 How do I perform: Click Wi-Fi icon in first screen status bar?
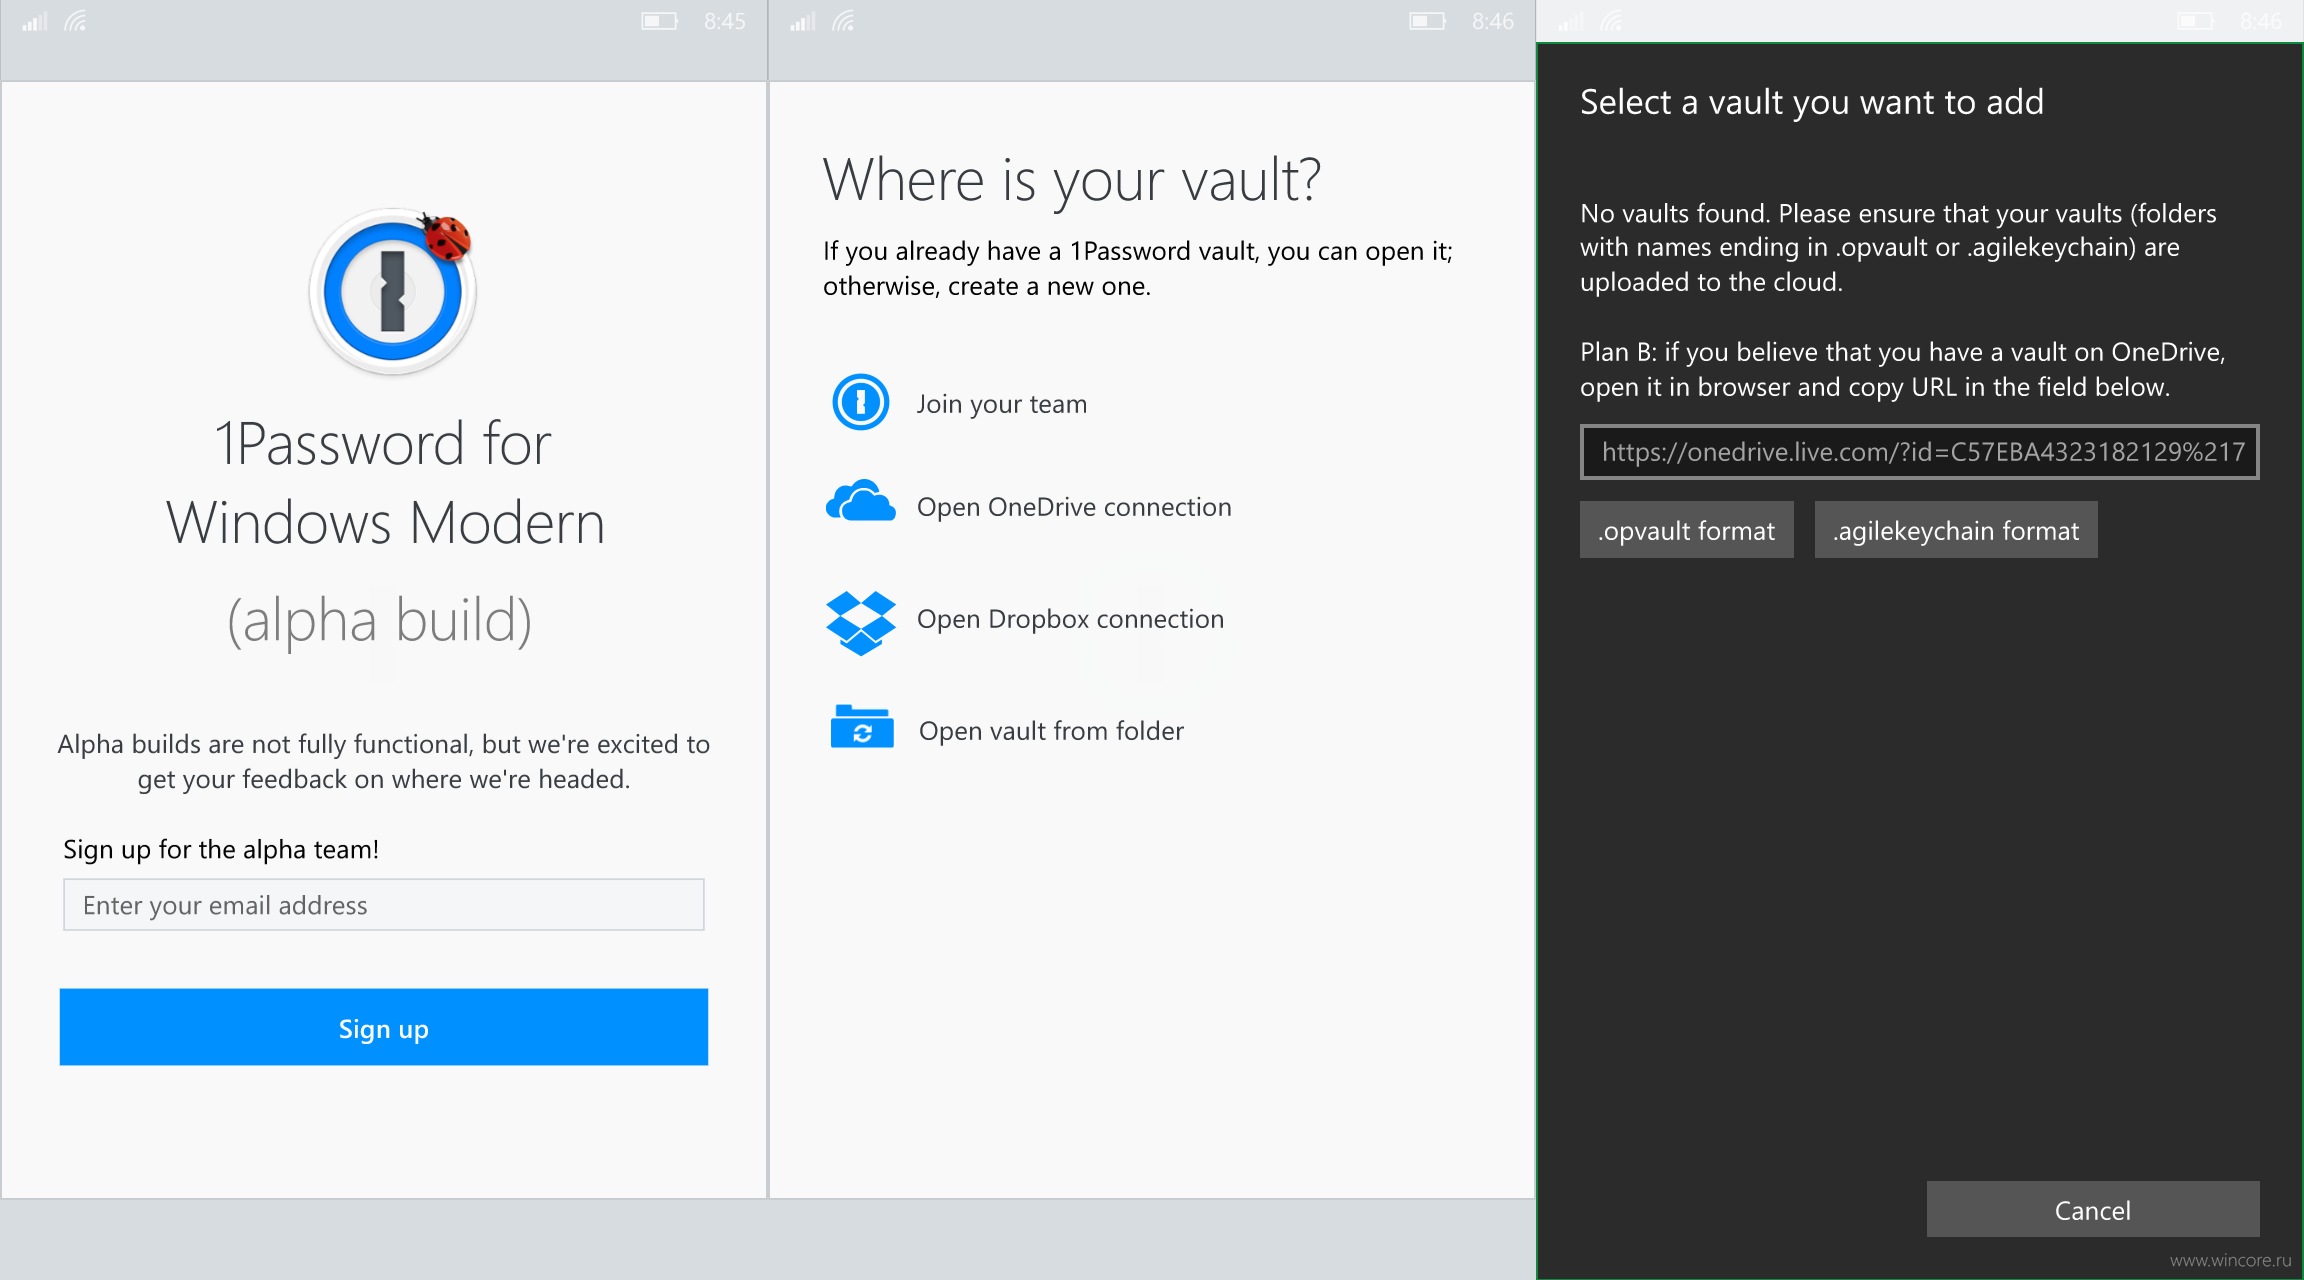click(76, 22)
